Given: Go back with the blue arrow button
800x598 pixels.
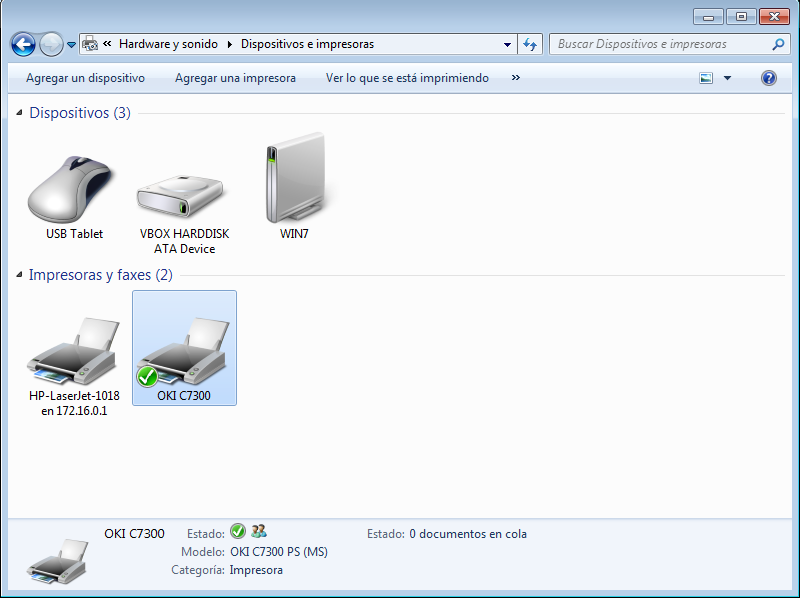Looking at the screenshot, I should point(23,44).
